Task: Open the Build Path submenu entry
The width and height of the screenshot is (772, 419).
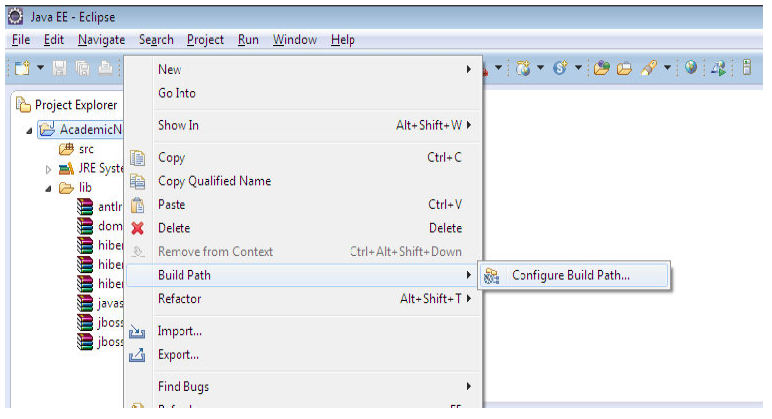Action: coord(184,275)
